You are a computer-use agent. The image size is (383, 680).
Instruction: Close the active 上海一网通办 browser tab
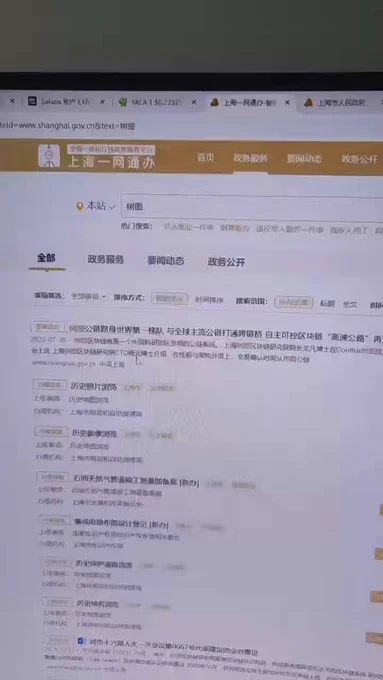coord(287,103)
